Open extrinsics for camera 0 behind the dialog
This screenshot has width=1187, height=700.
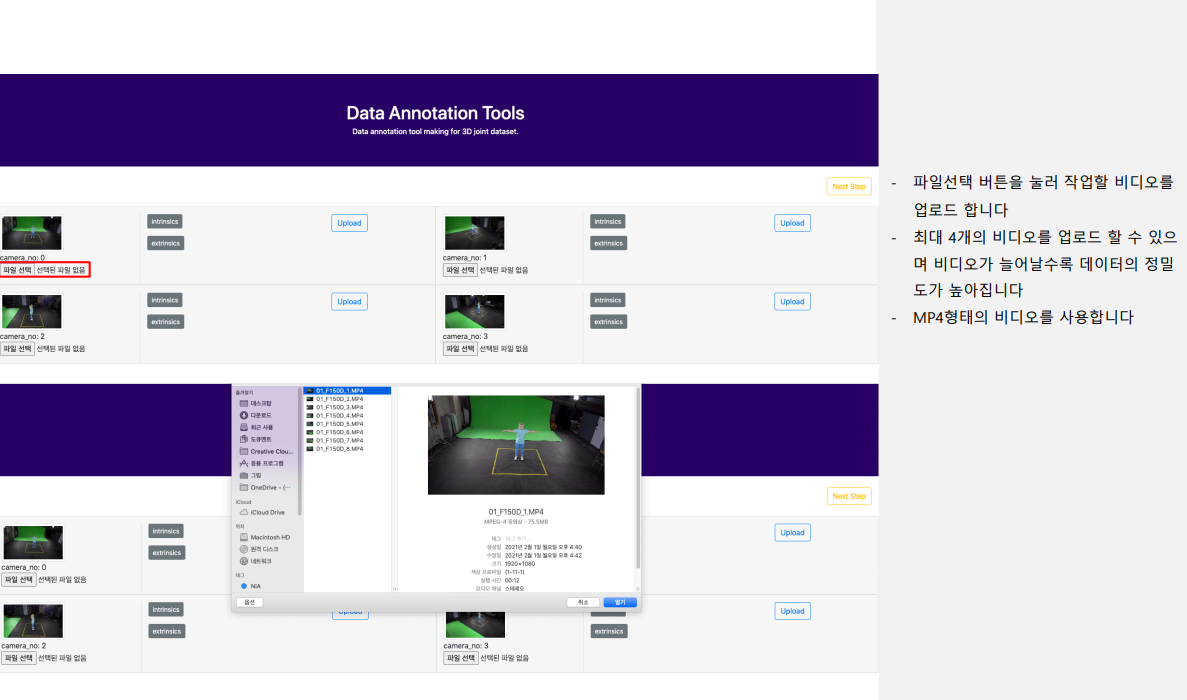pos(167,552)
